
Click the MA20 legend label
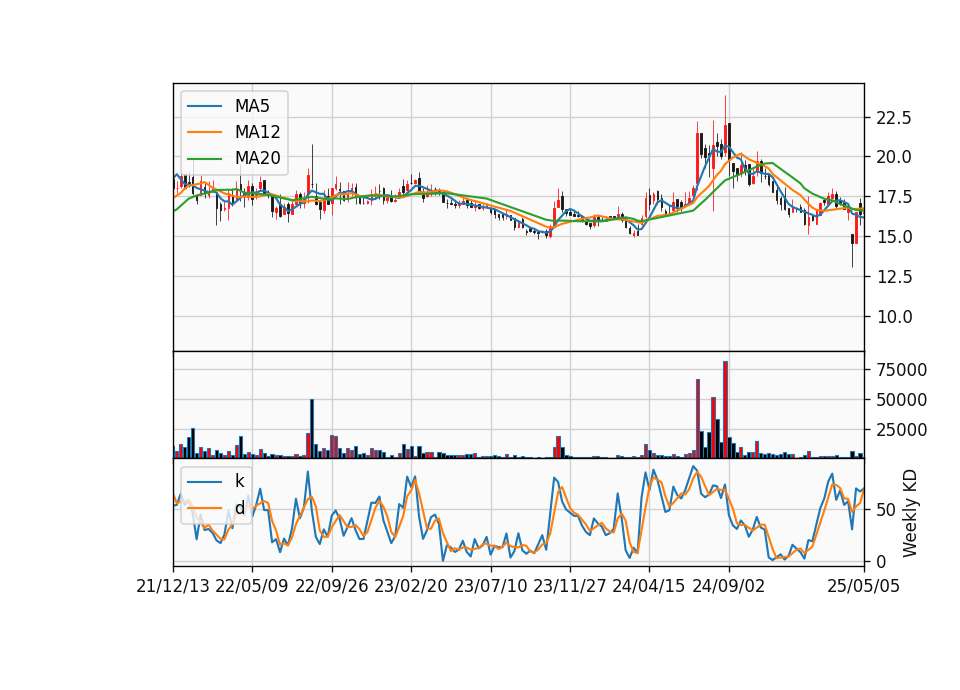pos(257,158)
